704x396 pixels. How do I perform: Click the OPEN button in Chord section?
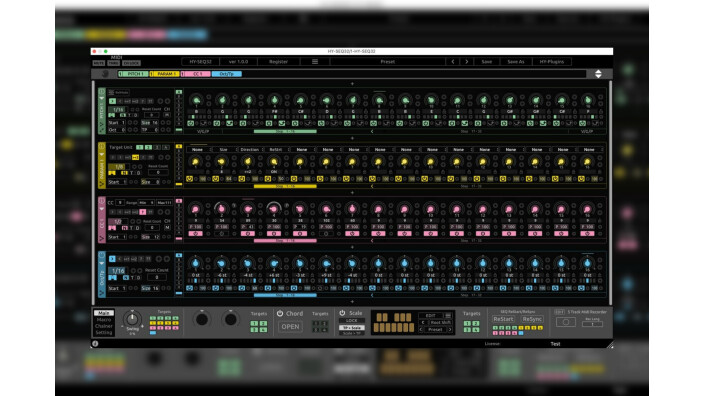click(290, 326)
